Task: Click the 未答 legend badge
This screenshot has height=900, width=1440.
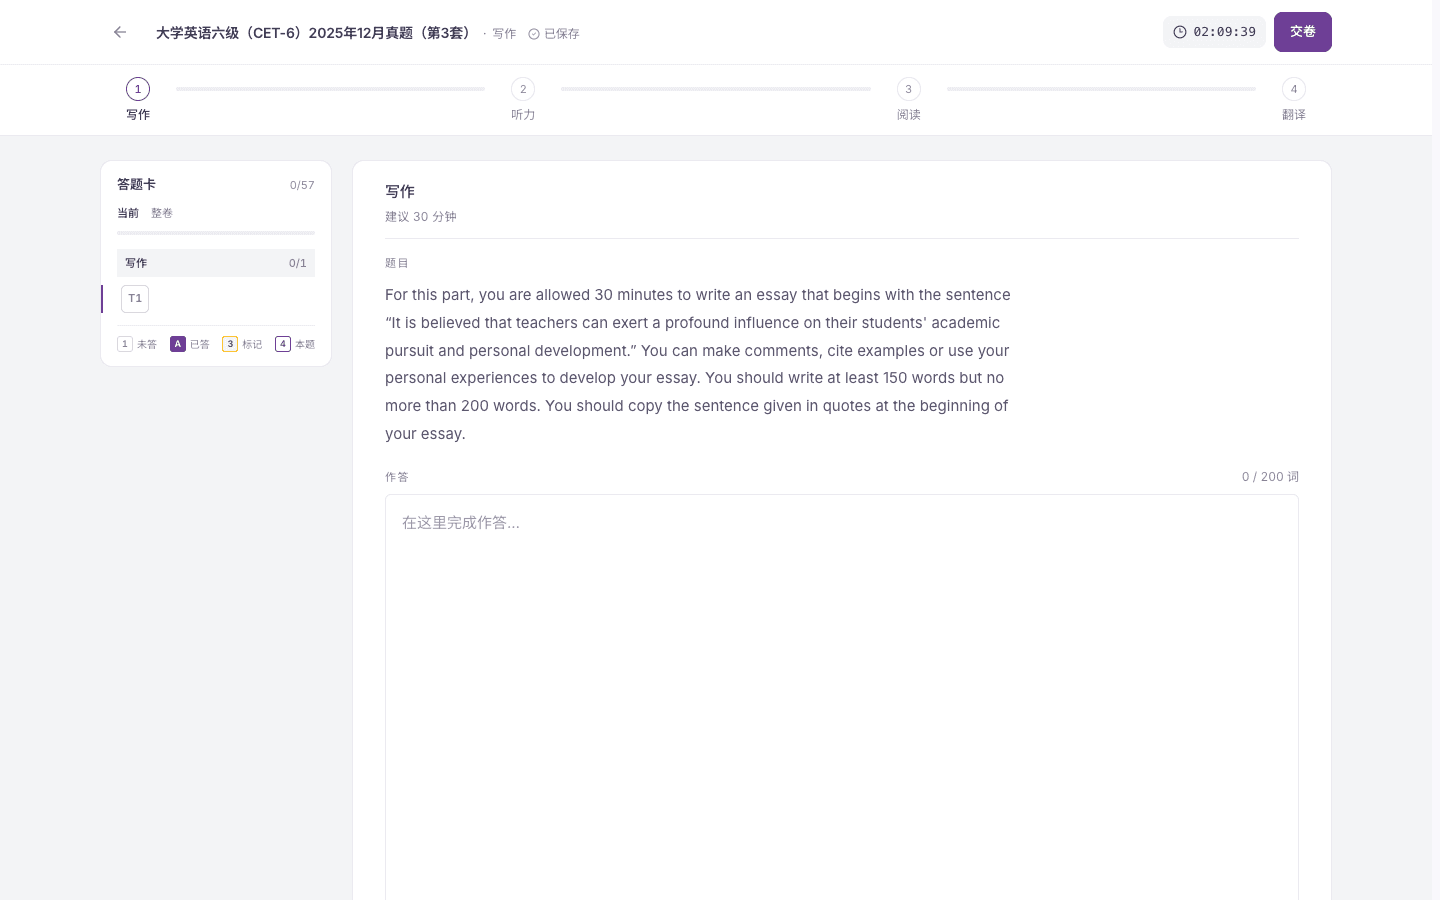Action: click(125, 344)
